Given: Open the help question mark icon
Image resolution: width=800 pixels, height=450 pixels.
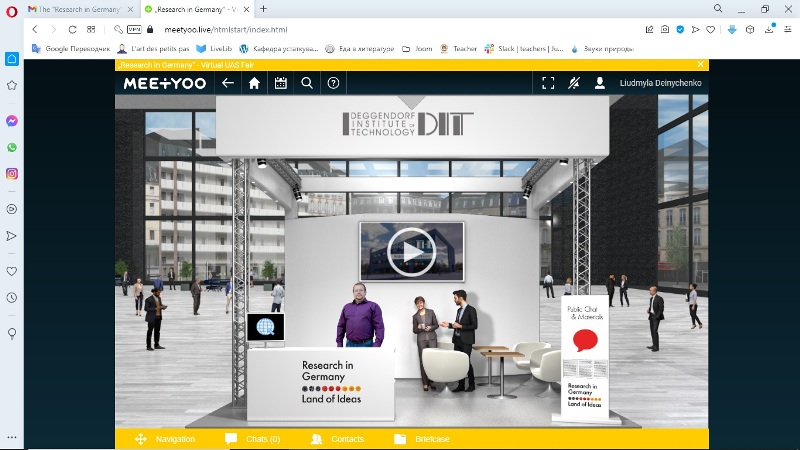Looking at the screenshot, I should (333, 83).
